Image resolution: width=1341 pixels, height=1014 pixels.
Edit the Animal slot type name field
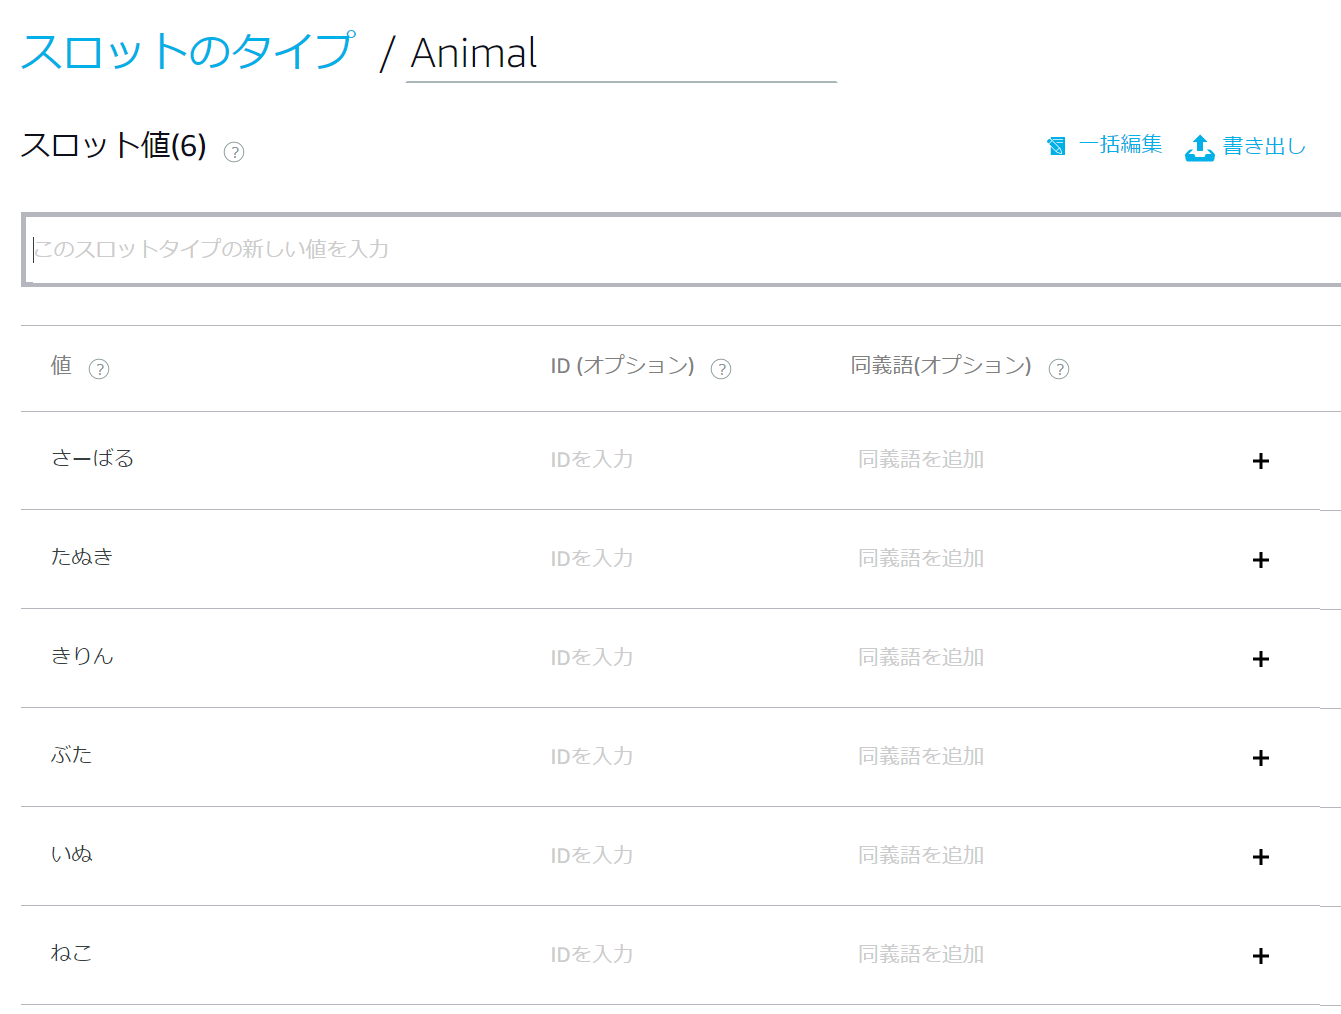(x=620, y=54)
